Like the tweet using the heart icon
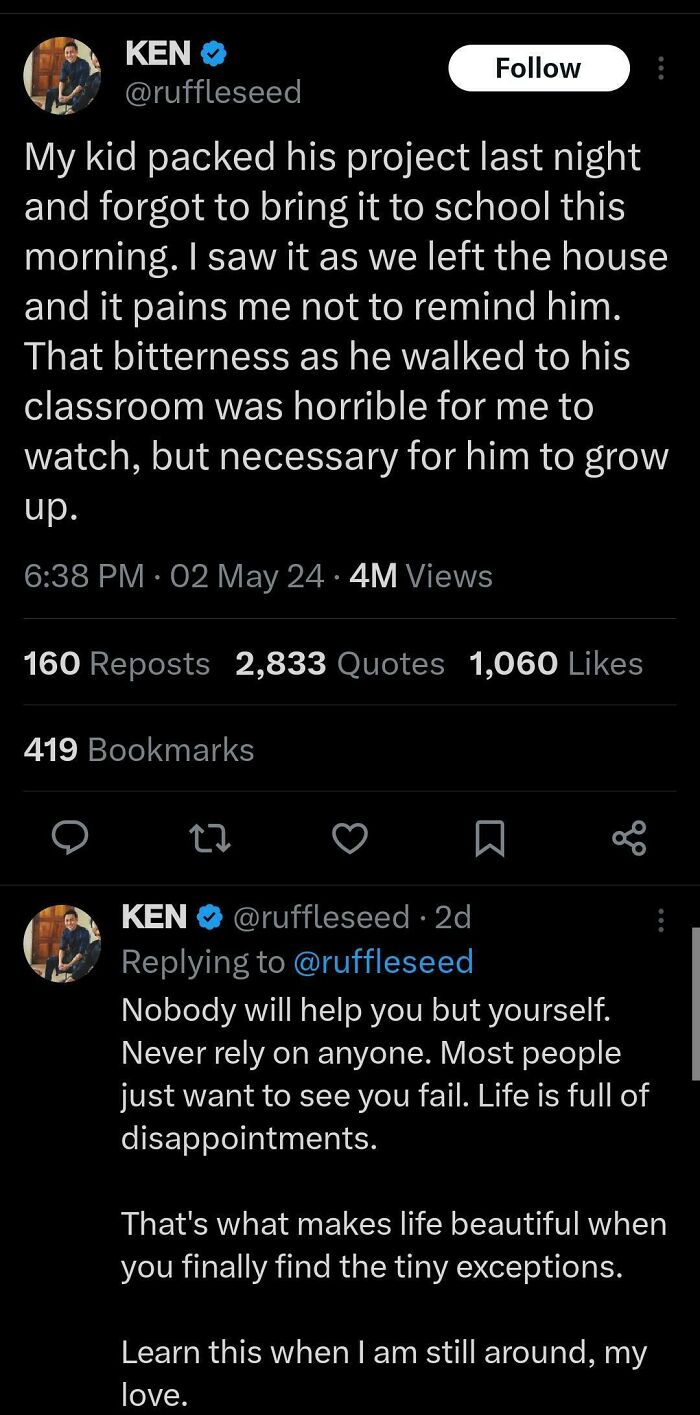The image size is (700, 1415). (x=349, y=838)
